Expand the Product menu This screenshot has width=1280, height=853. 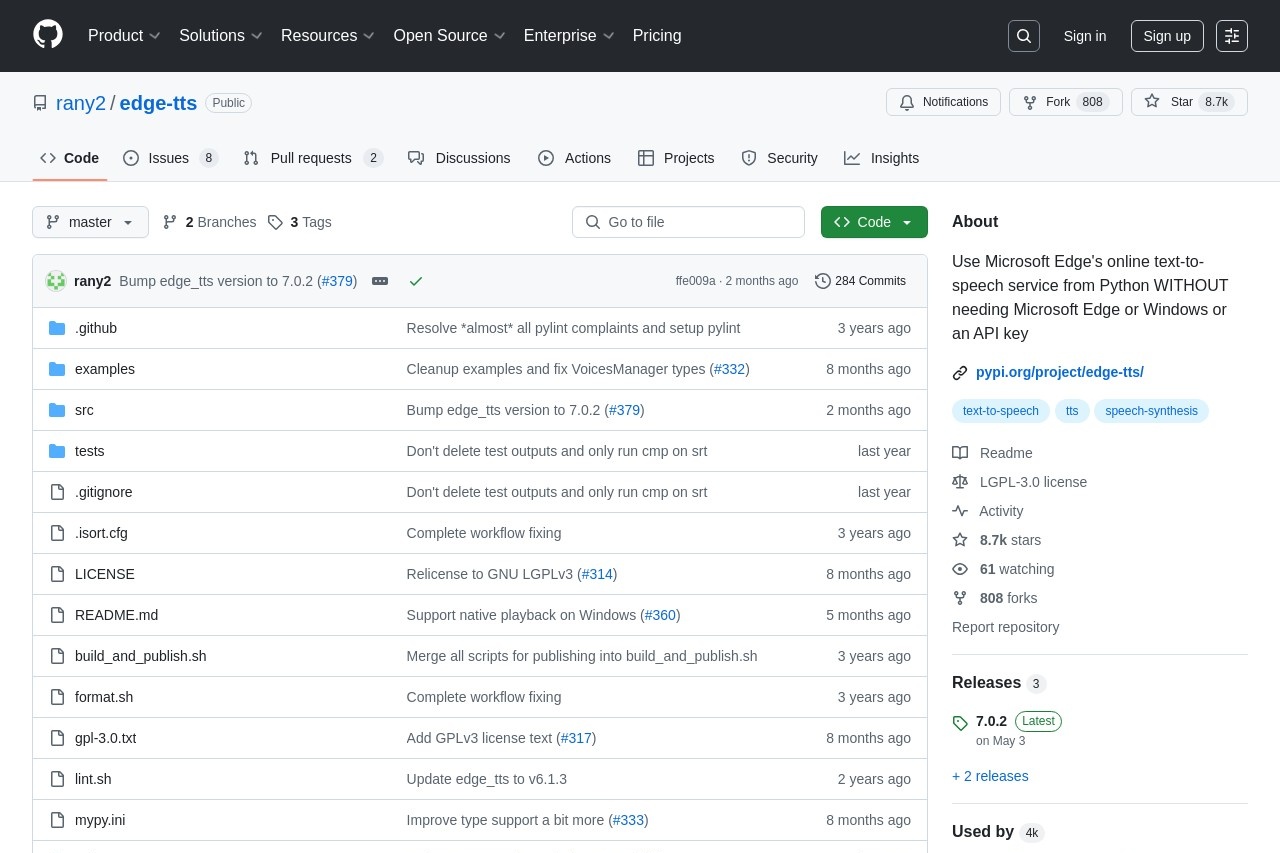[x=124, y=36]
